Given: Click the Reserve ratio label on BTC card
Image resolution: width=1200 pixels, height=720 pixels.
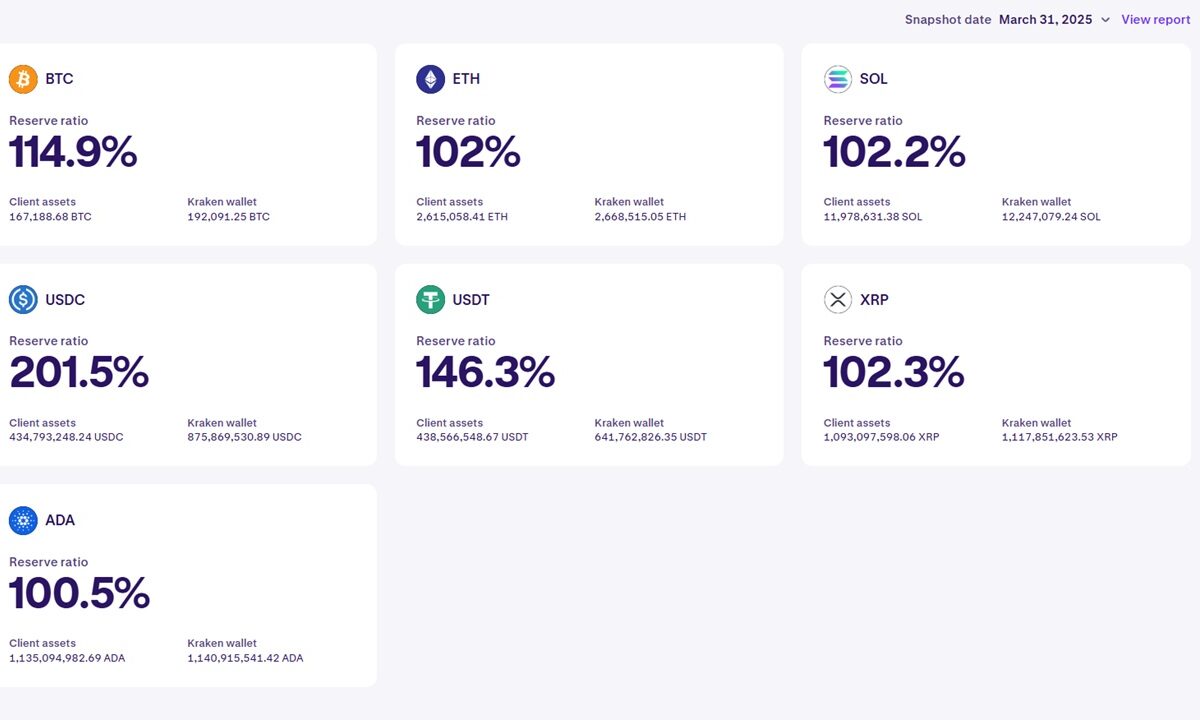Looking at the screenshot, I should [x=48, y=121].
